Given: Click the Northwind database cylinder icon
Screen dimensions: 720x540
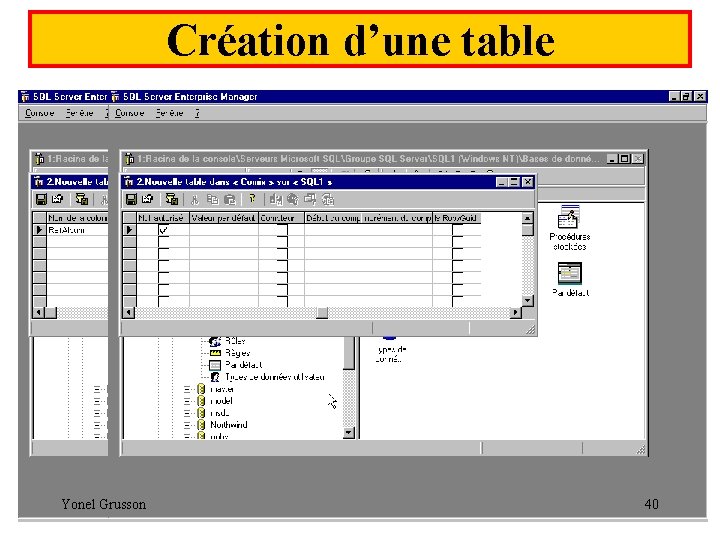Looking at the screenshot, I should pyautogui.click(x=201, y=425).
